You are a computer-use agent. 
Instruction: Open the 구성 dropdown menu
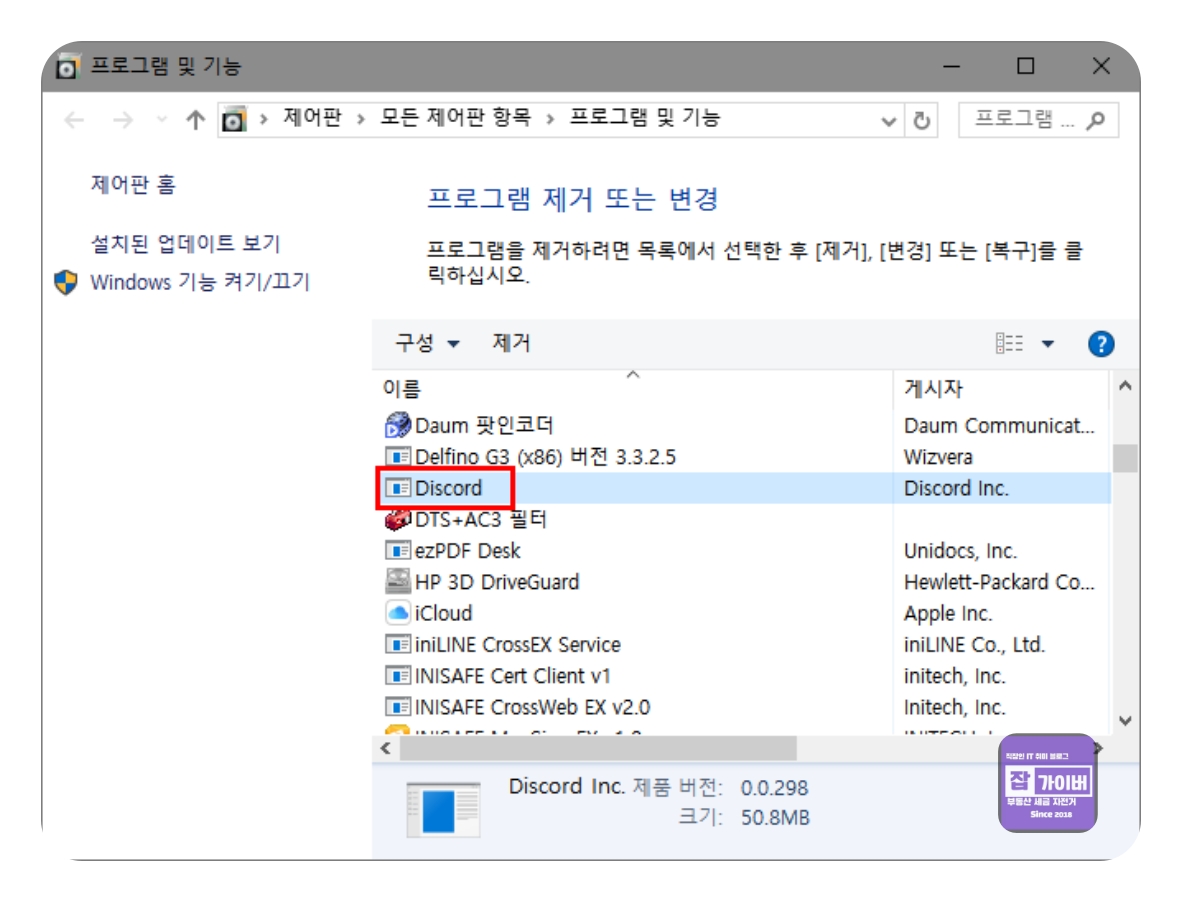click(427, 344)
